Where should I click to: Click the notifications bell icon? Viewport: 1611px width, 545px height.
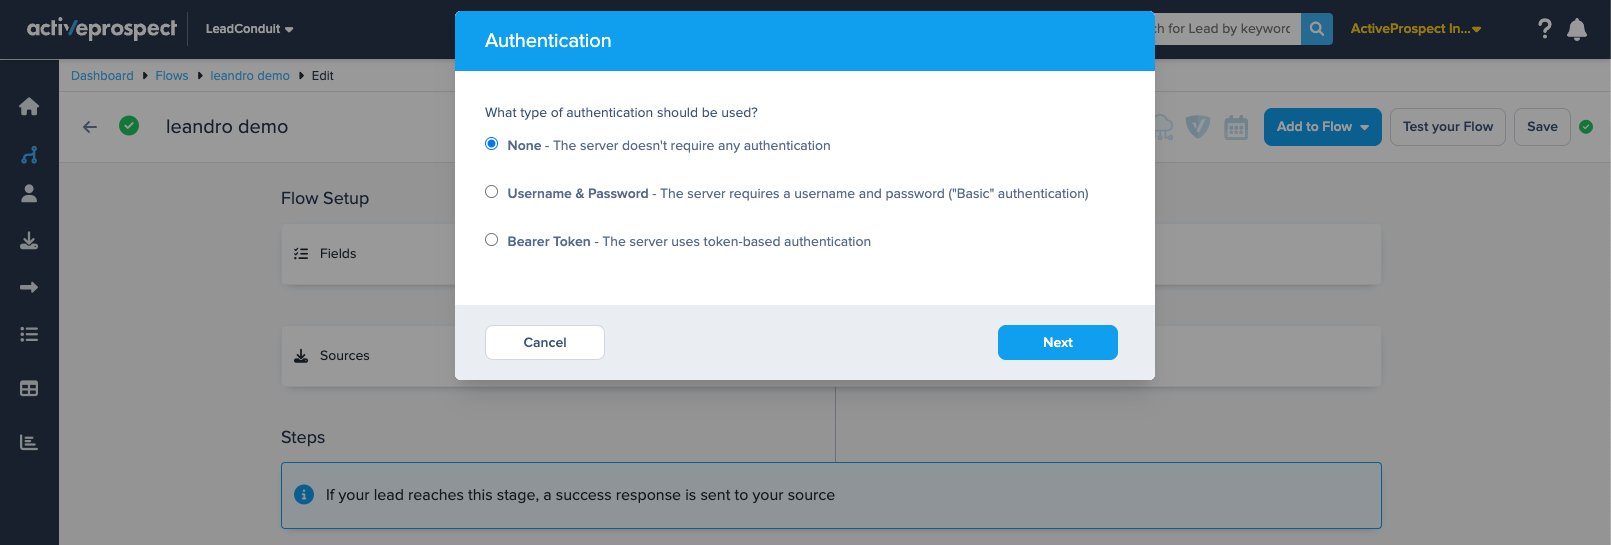[x=1577, y=29]
